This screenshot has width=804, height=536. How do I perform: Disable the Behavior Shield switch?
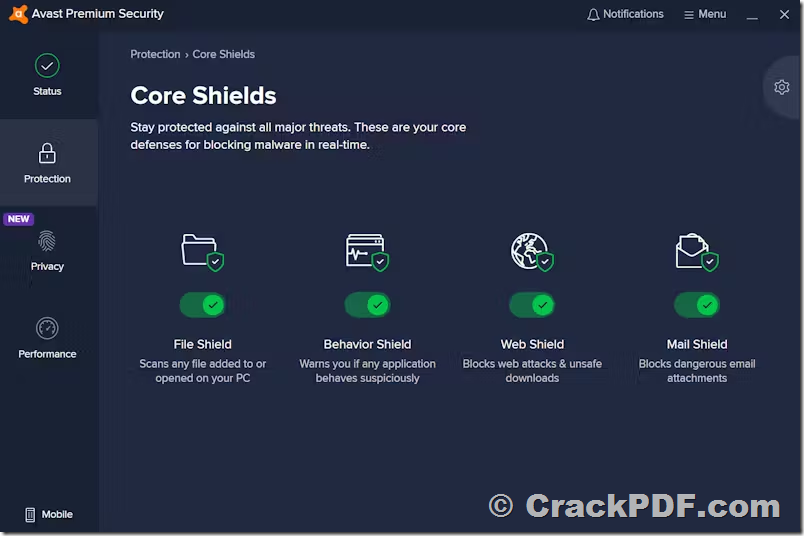pos(367,305)
